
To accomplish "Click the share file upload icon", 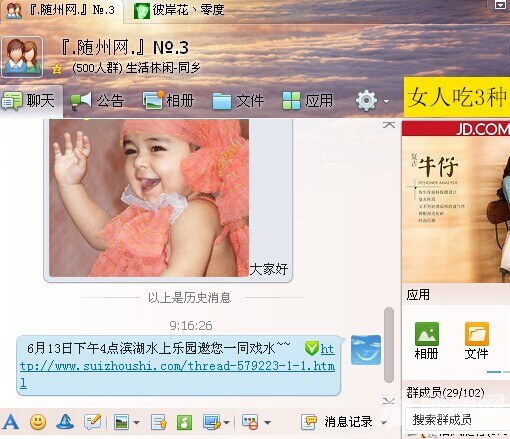I will click(x=159, y=422).
